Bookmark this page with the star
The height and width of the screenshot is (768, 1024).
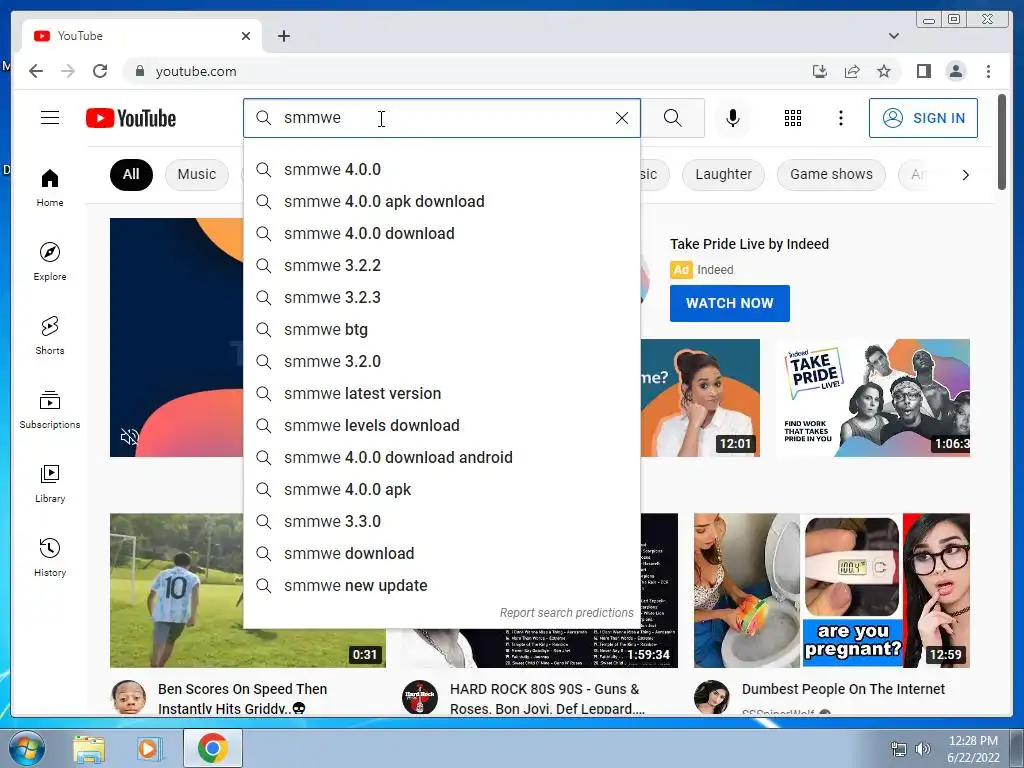coord(884,71)
